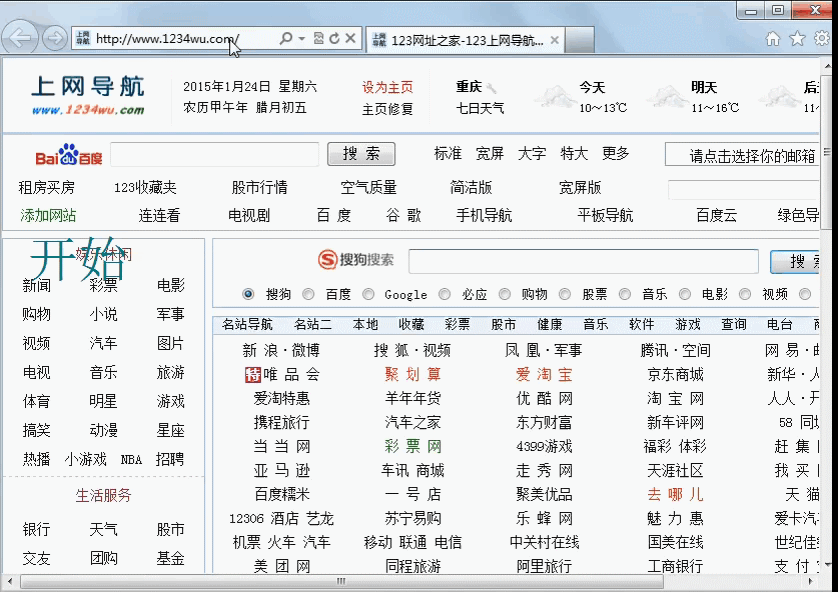Open the 请点击选择你的邮箱 dropdown

point(743,155)
